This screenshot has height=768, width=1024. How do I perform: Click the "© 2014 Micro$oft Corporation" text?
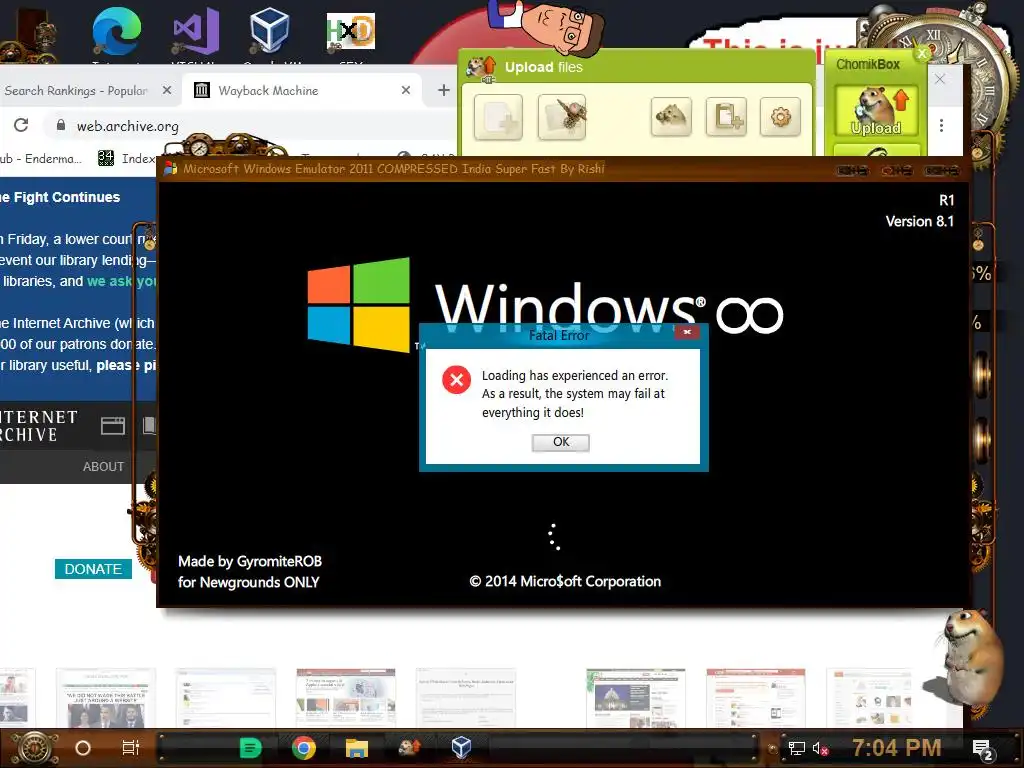565,581
